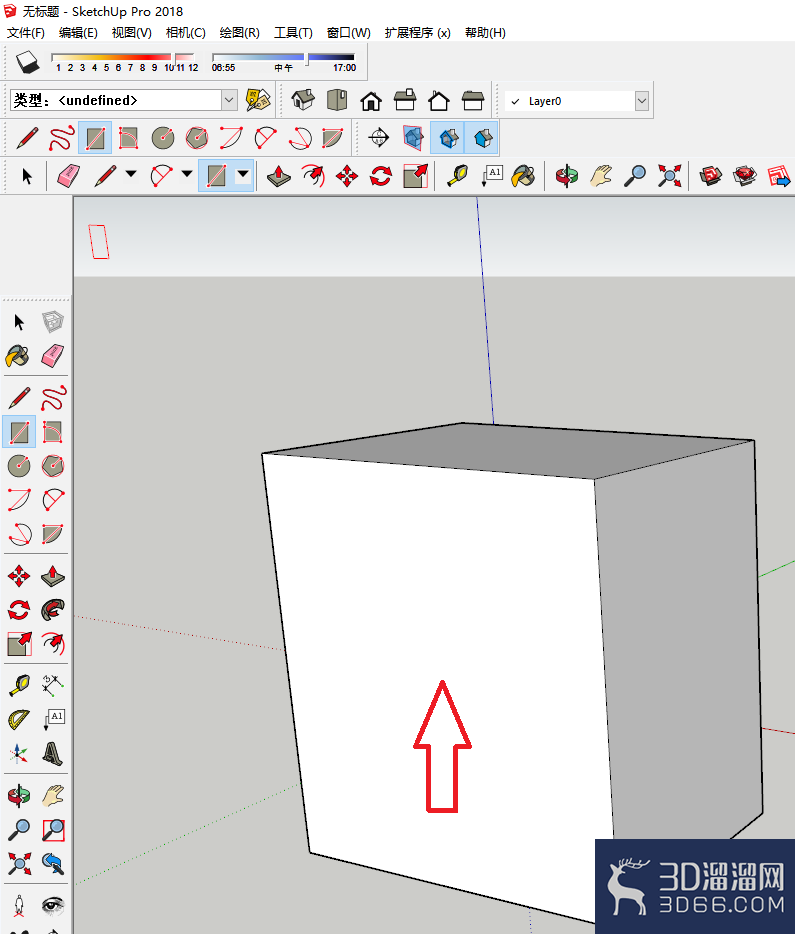Open the 3D Warehouse
795x934 pixels.
click(710, 176)
